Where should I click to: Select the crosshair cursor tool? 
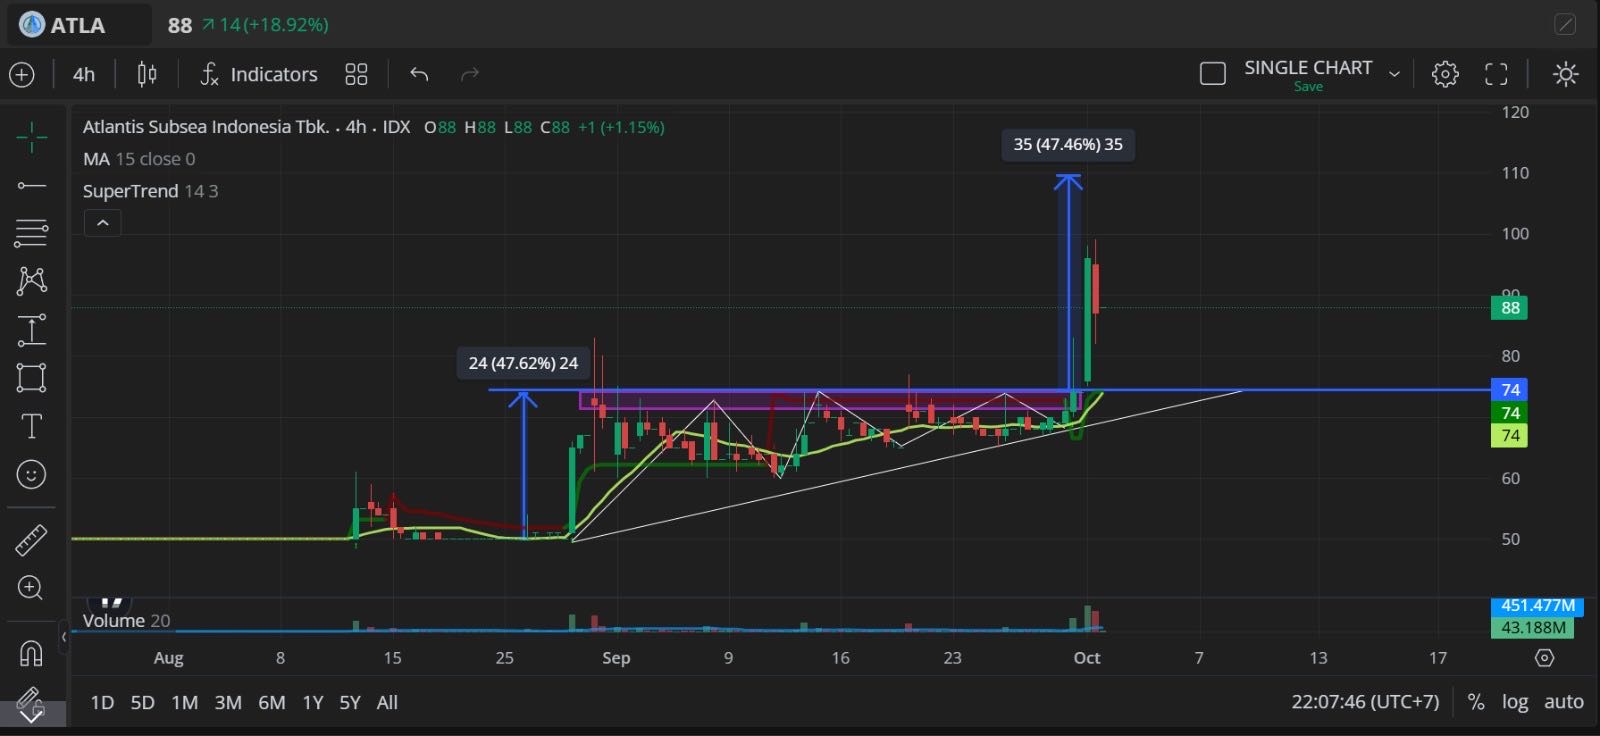pos(31,137)
